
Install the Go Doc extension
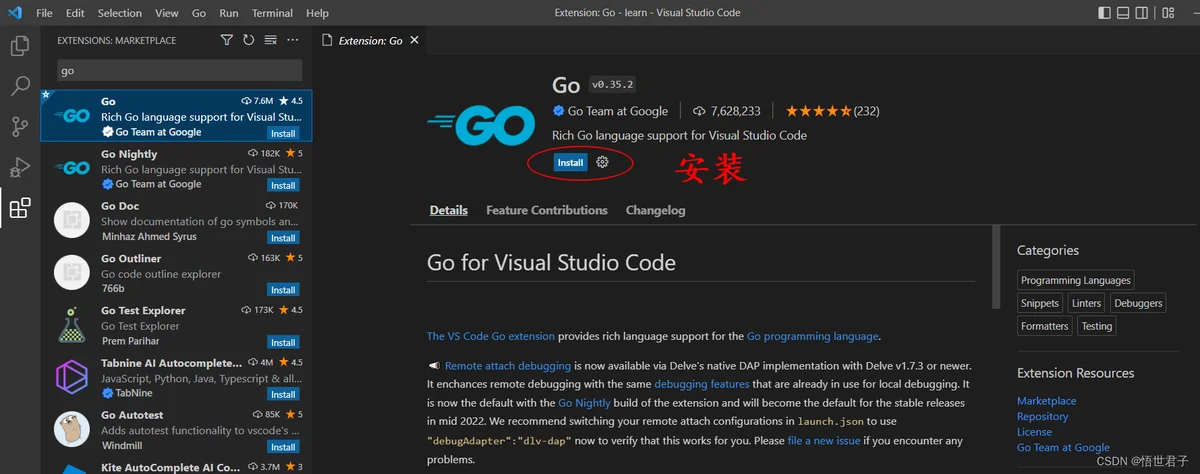coord(283,238)
